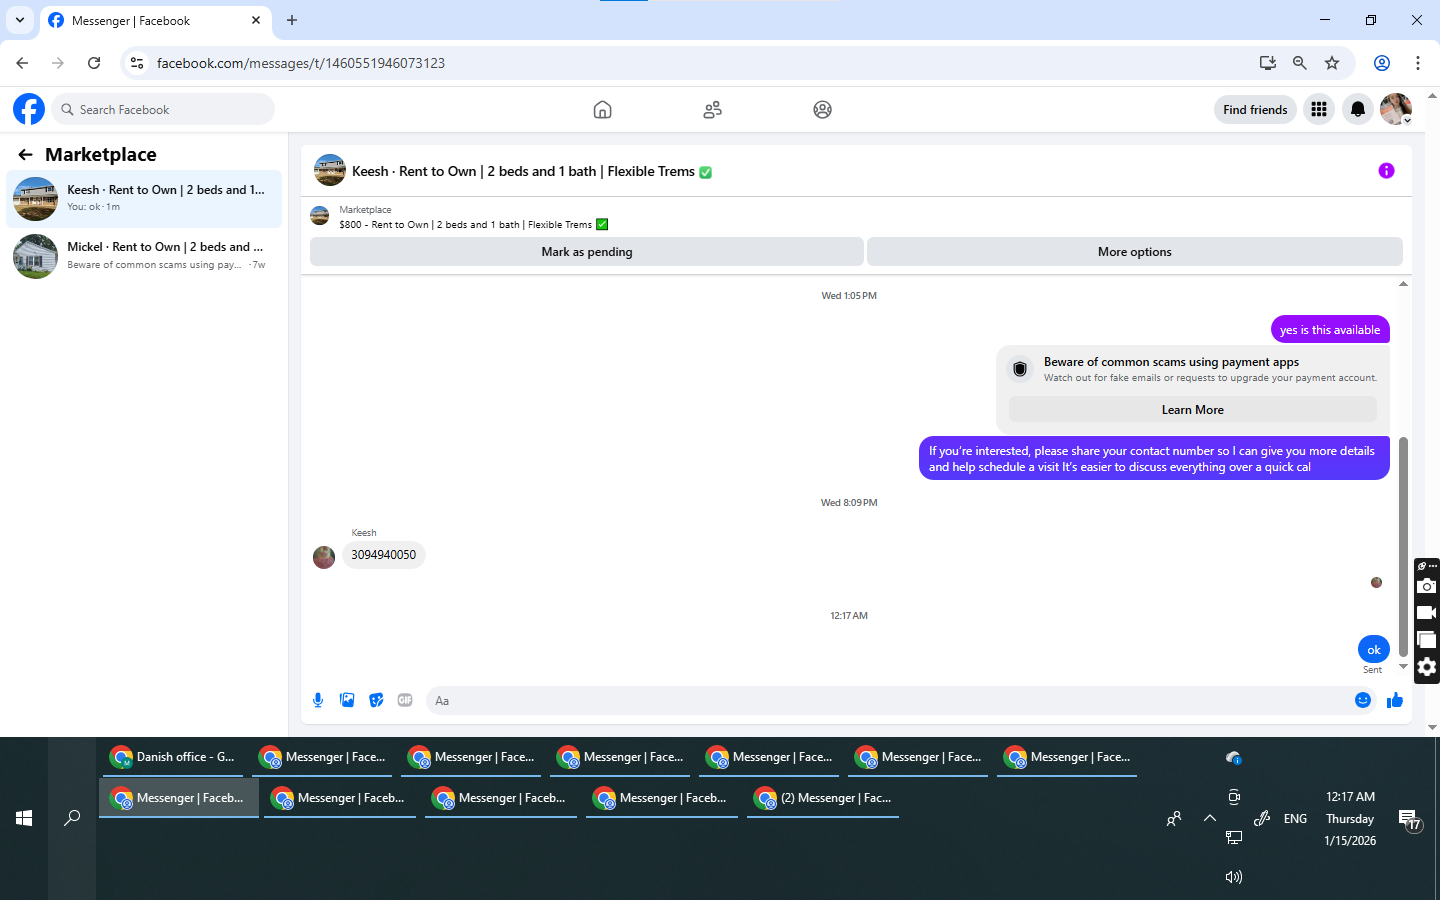Open settings gear on floating capture toolbar
This screenshot has width=1440, height=900.
point(1427,667)
